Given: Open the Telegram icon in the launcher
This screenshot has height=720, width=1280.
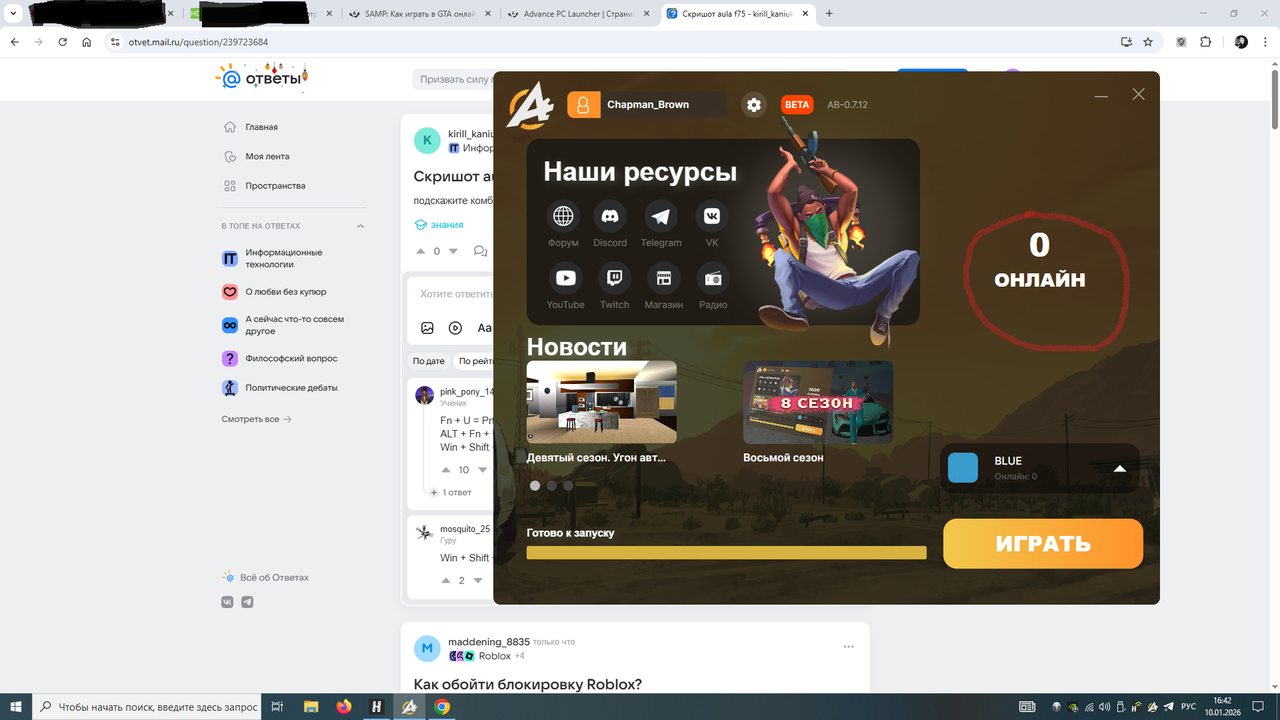Looking at the screenshot, I should [660, 216].
